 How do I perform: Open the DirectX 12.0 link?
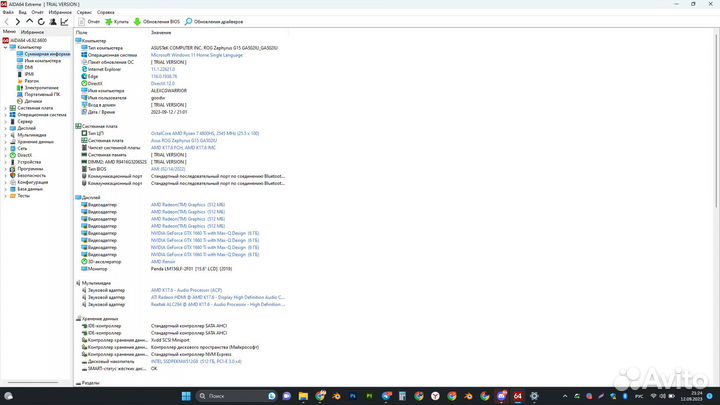[x=163, y=84]
